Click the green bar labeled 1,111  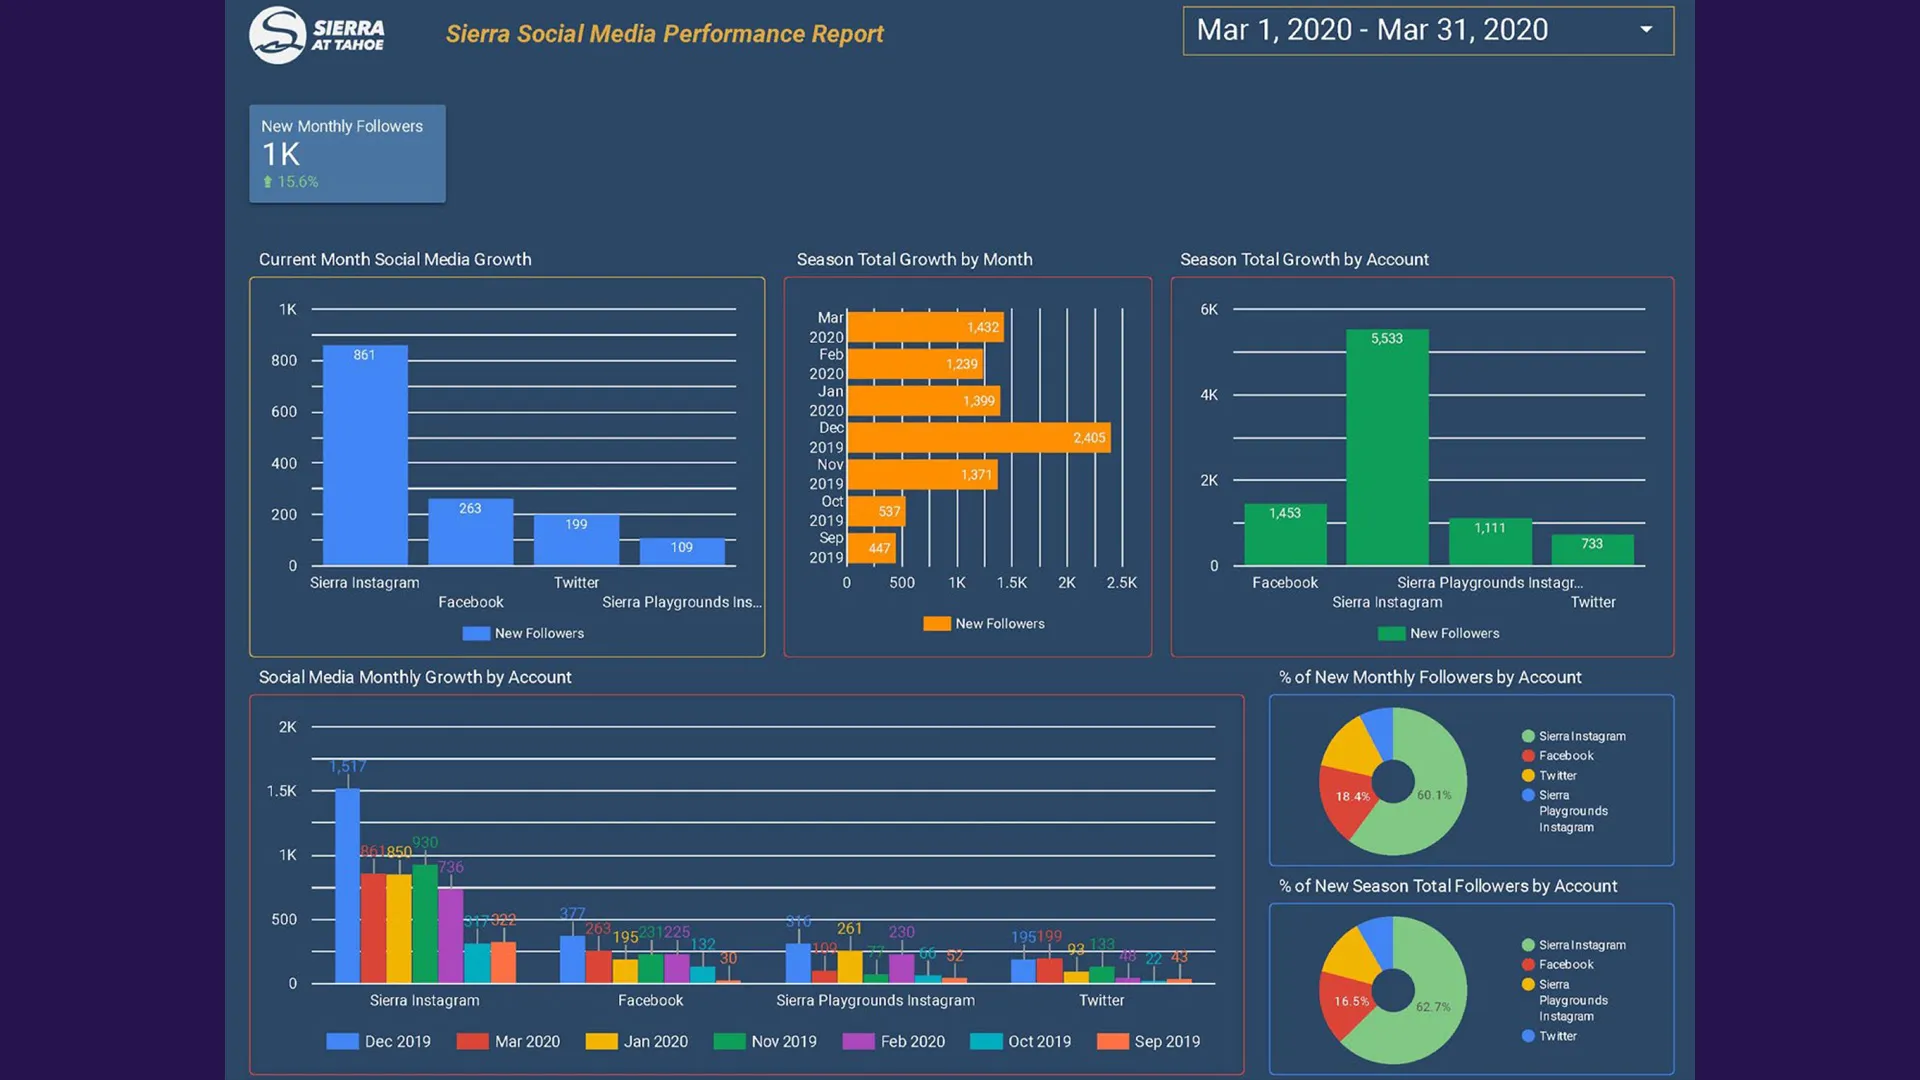1490,542
